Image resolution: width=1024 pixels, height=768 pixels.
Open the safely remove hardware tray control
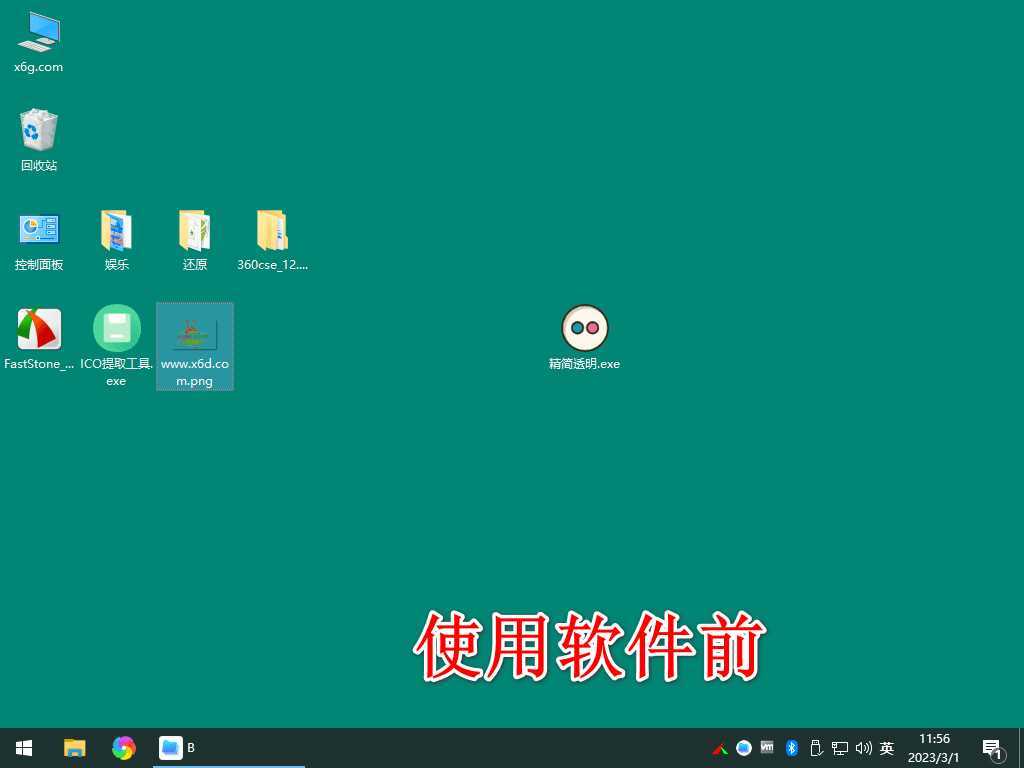(815, 747)
